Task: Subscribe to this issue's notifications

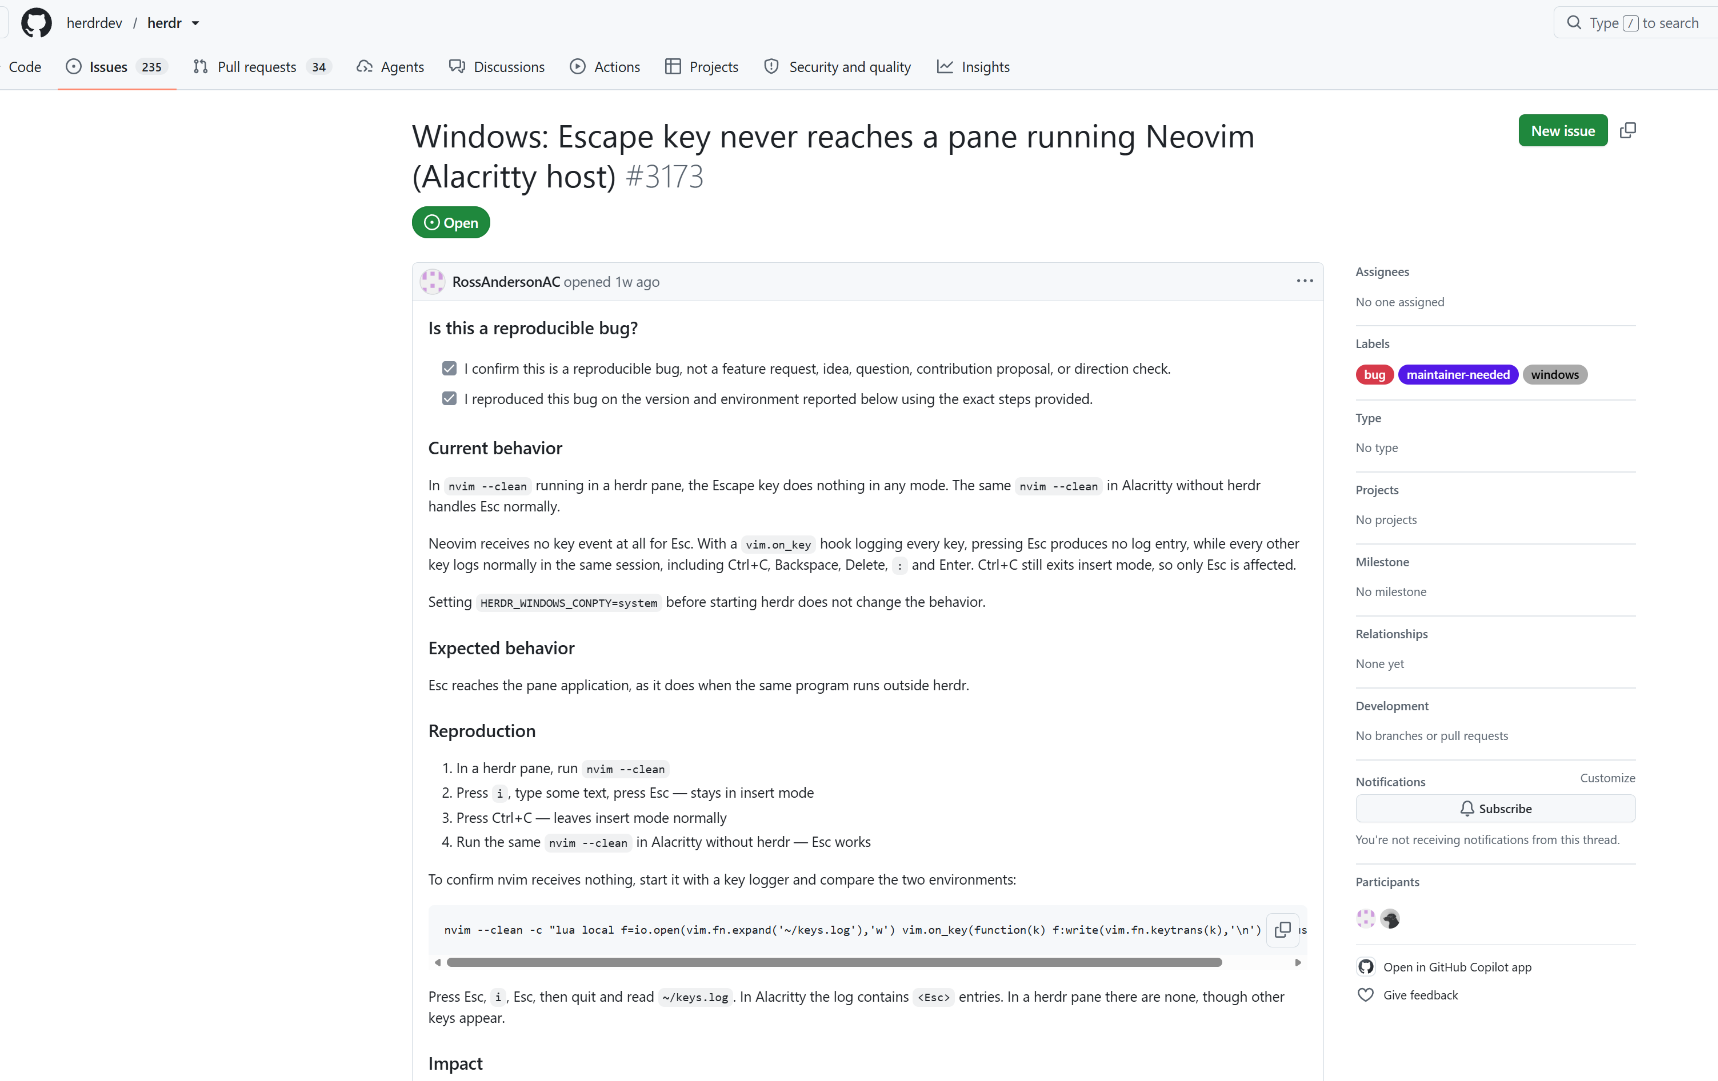Action: tap(1495, 809)
